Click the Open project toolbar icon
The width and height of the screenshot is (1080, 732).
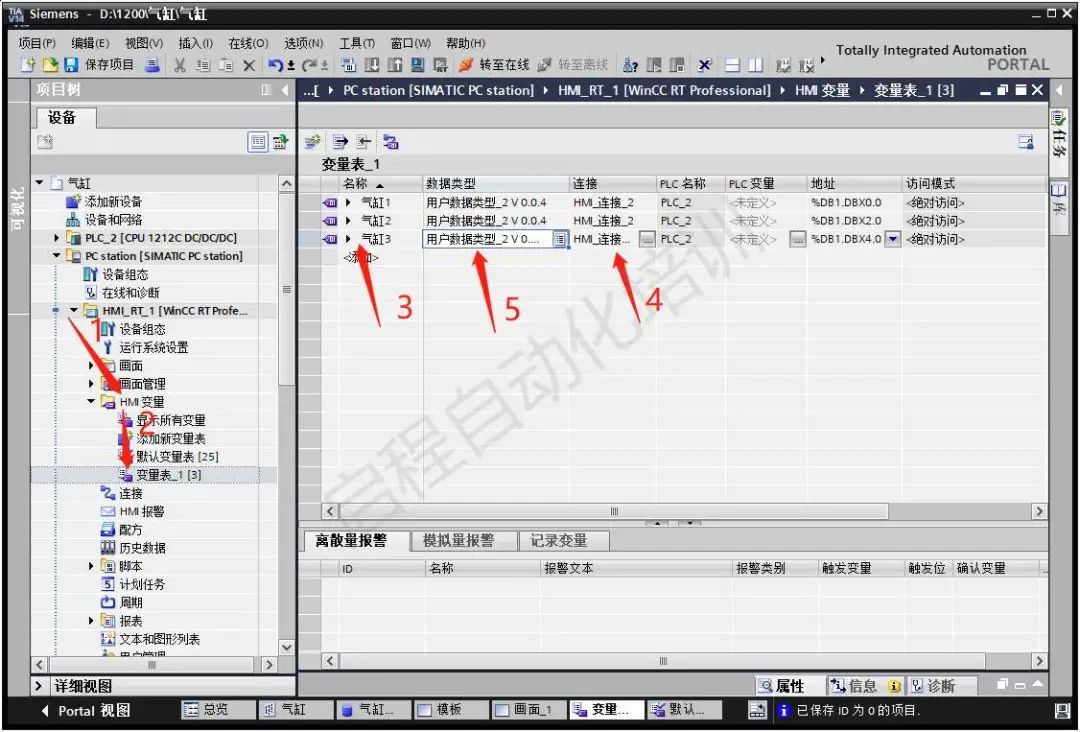pyautogui.click(x=50, y=65)
